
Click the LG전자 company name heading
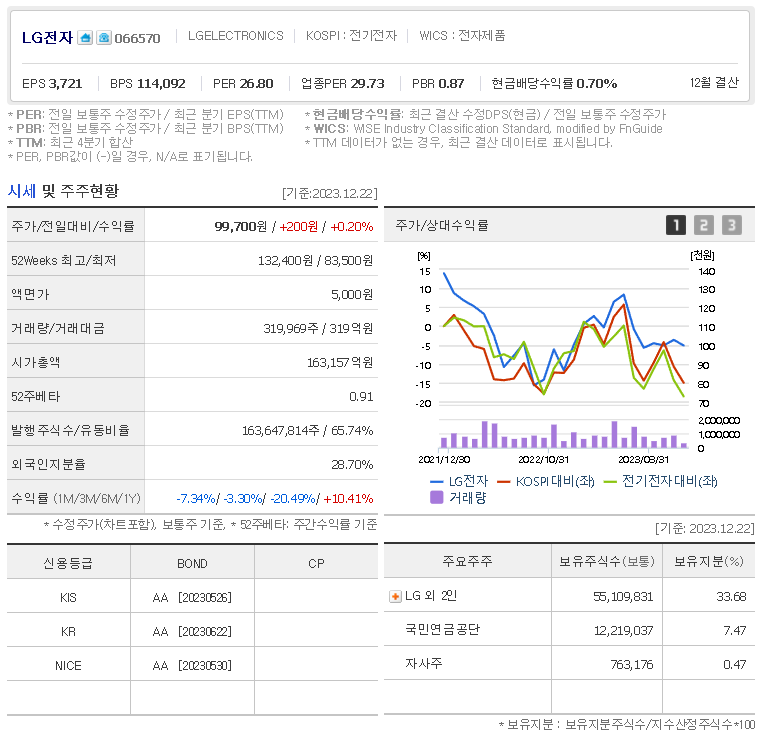point(47,38)
